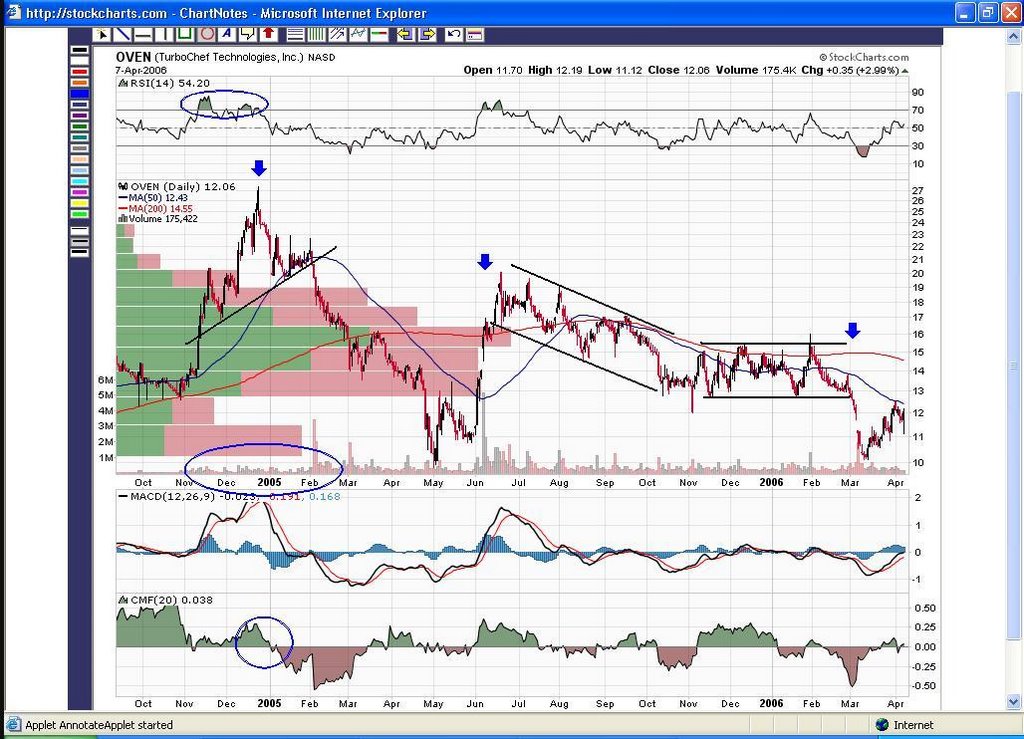Viewport: 1024px width, 739px height.
Task: Restore down the Internet Explorer window
Action: (987, 12)
